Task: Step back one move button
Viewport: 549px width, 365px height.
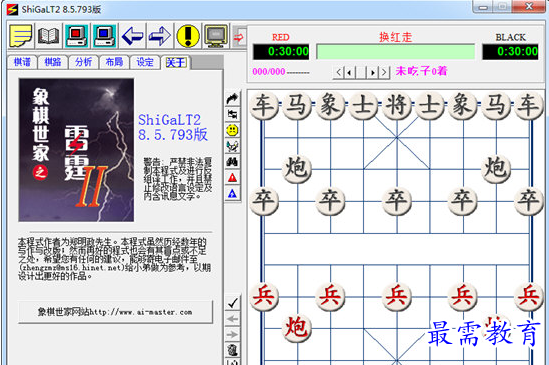Action: click(349, 73)
